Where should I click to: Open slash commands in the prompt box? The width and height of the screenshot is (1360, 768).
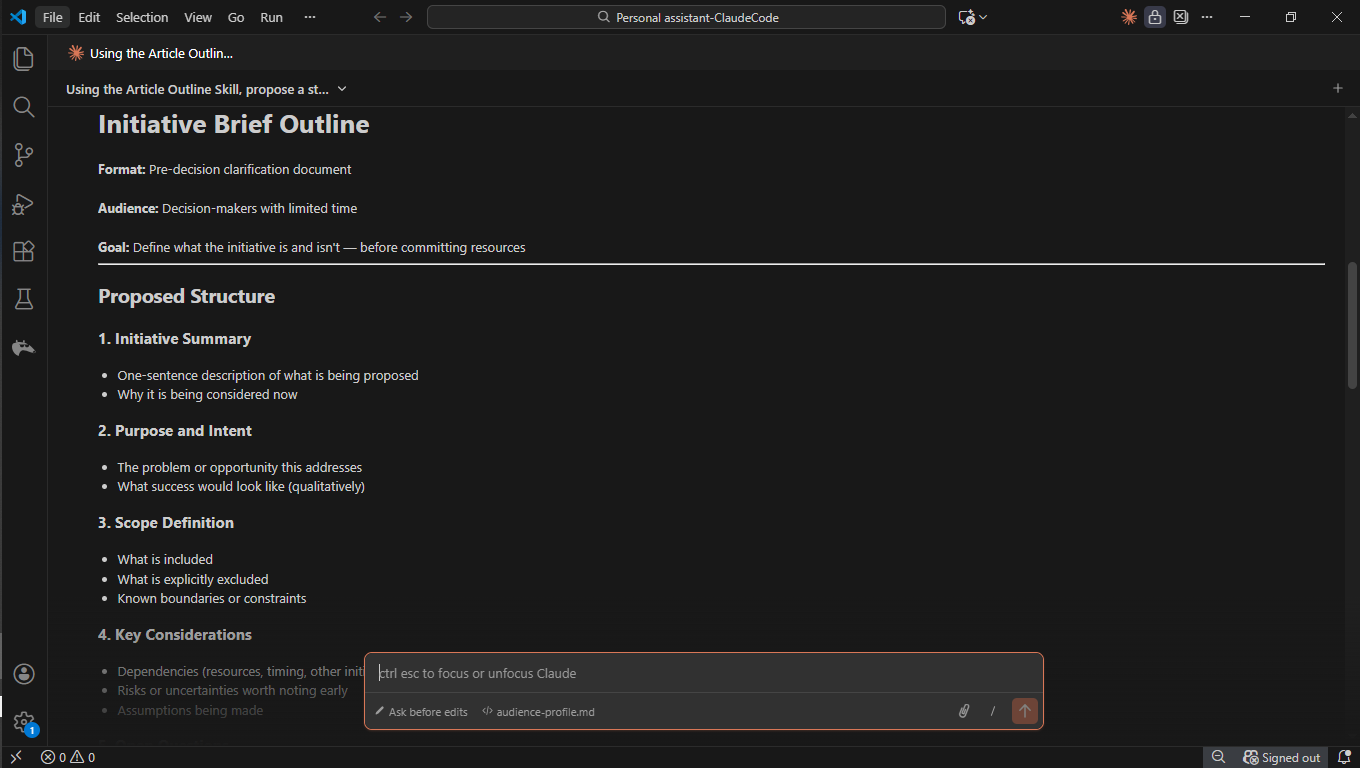[x=993, y=711]
